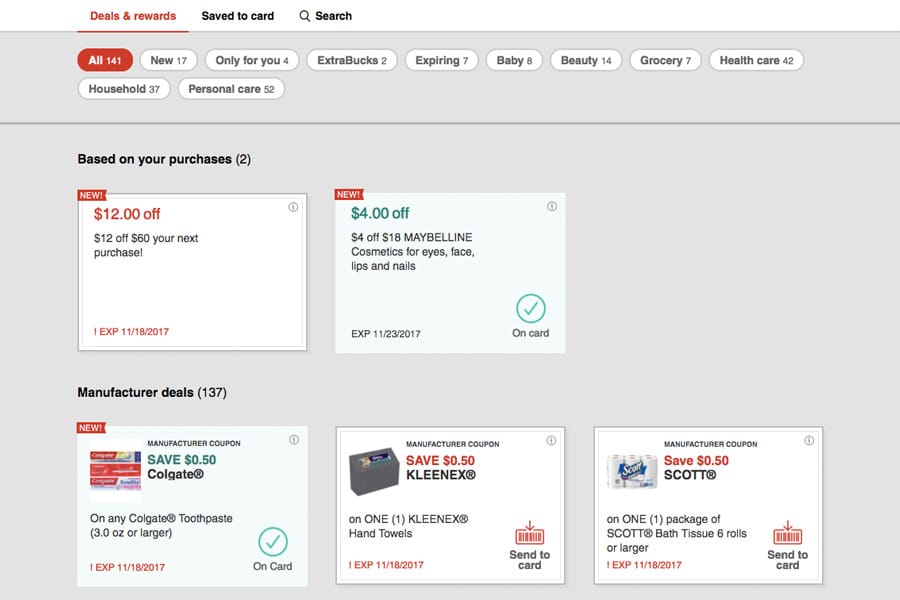Filter by Baby 8 category
Image resolution: width=900 pixels, height=600 pixels.
pos(514,60)
